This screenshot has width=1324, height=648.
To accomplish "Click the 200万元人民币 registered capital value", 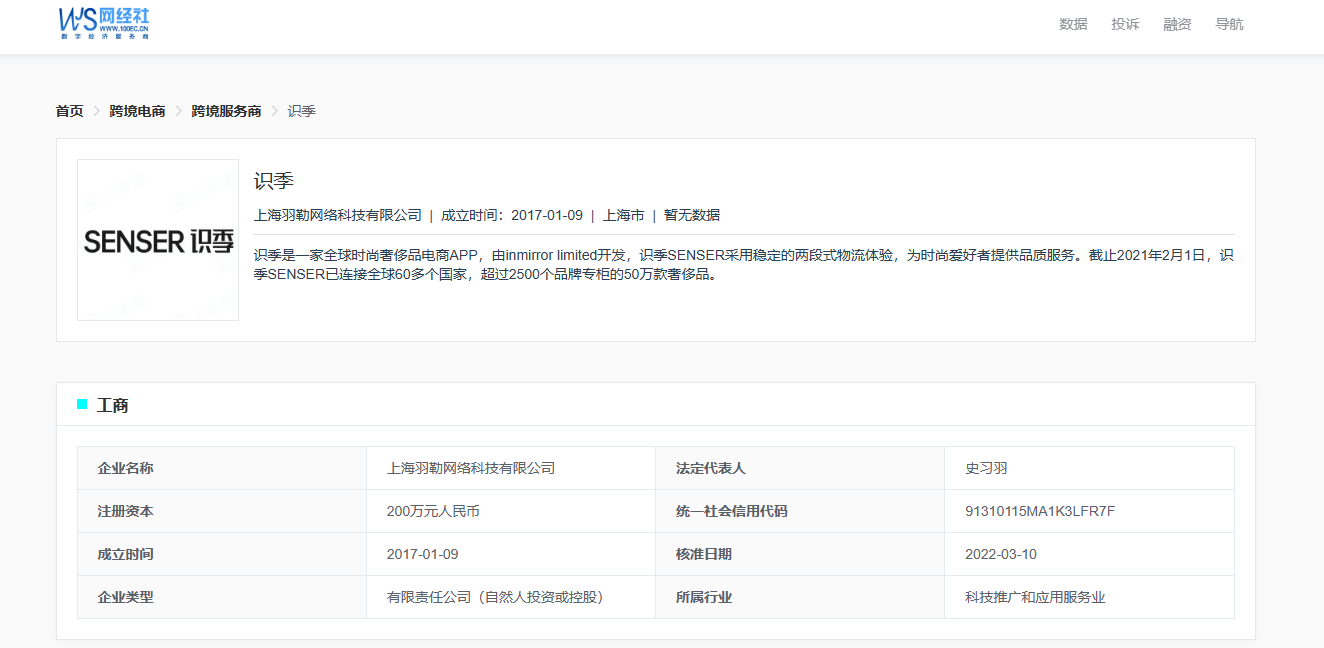I will coord(433,511).
